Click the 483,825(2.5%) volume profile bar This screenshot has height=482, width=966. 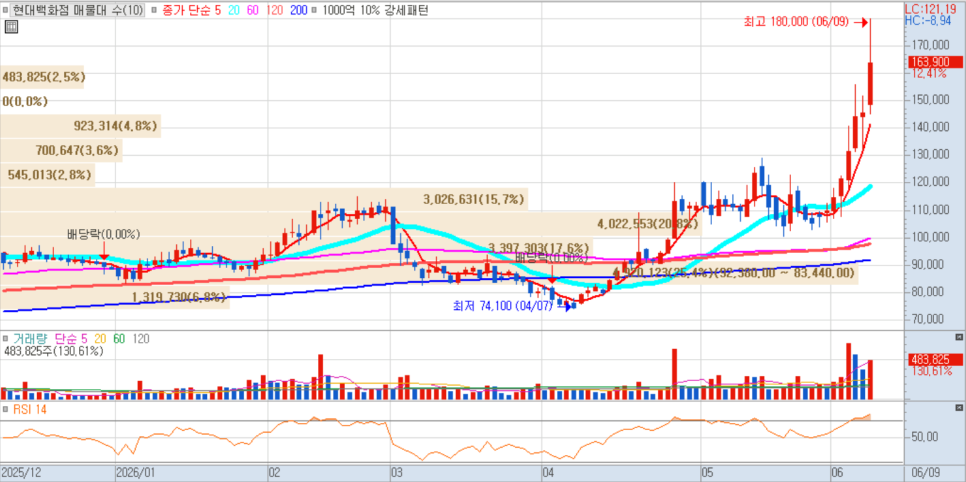coord(42,77)
